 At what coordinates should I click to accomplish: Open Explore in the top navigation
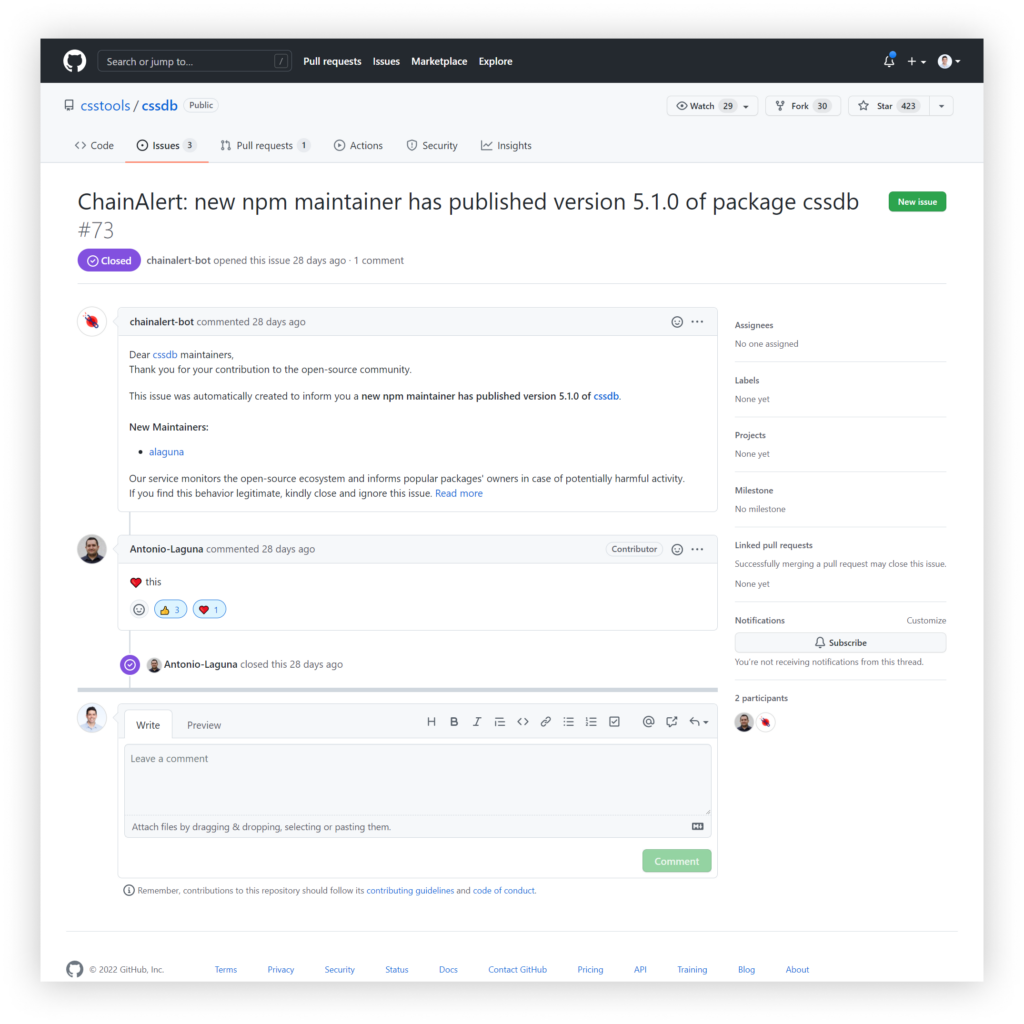point(495,61)
